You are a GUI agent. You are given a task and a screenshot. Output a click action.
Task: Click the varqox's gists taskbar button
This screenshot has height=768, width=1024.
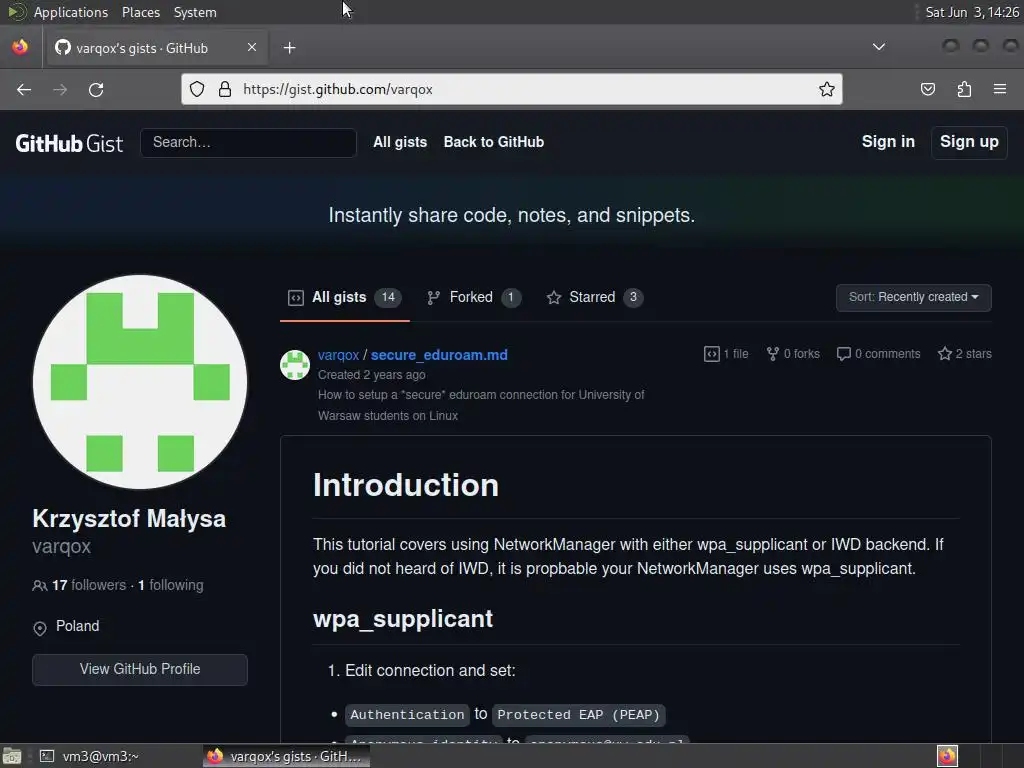[x=285, y=756]
